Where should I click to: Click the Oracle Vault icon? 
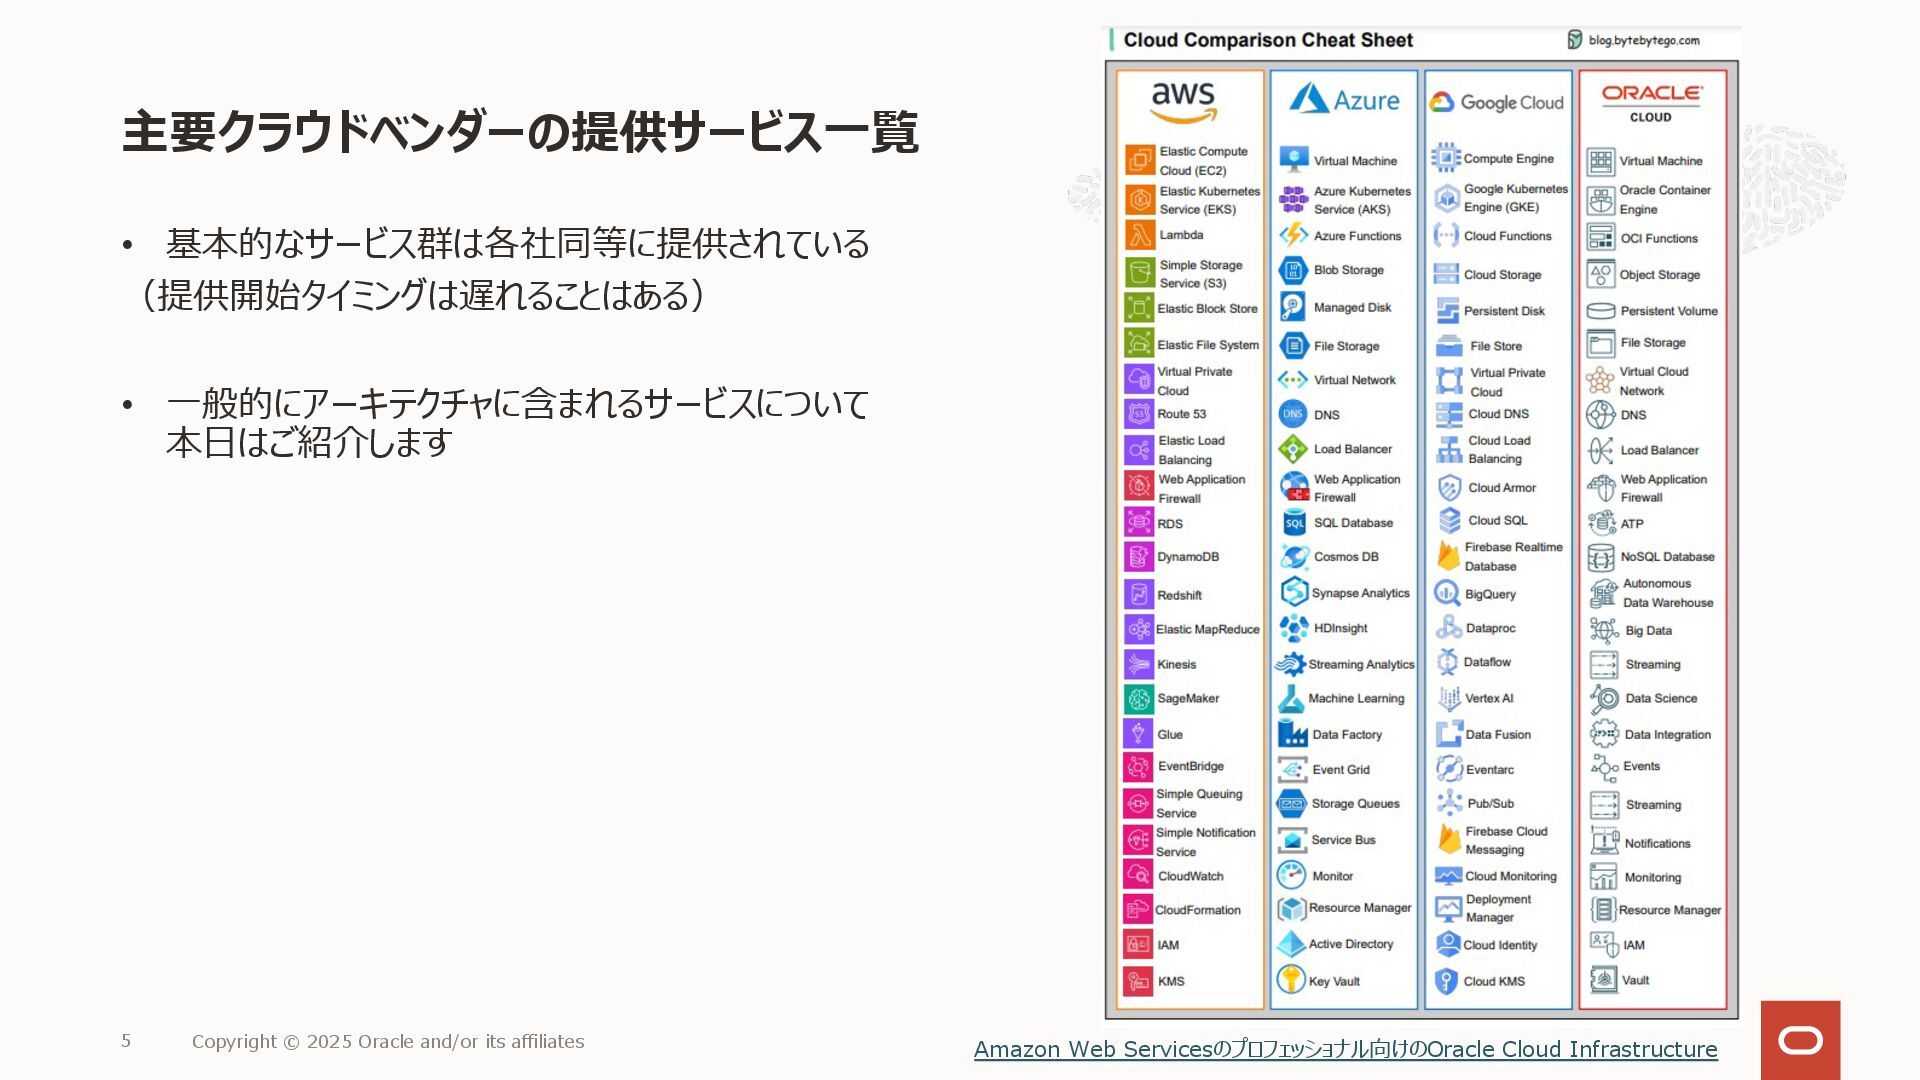pyautogui.click(x=1603, y=980)
